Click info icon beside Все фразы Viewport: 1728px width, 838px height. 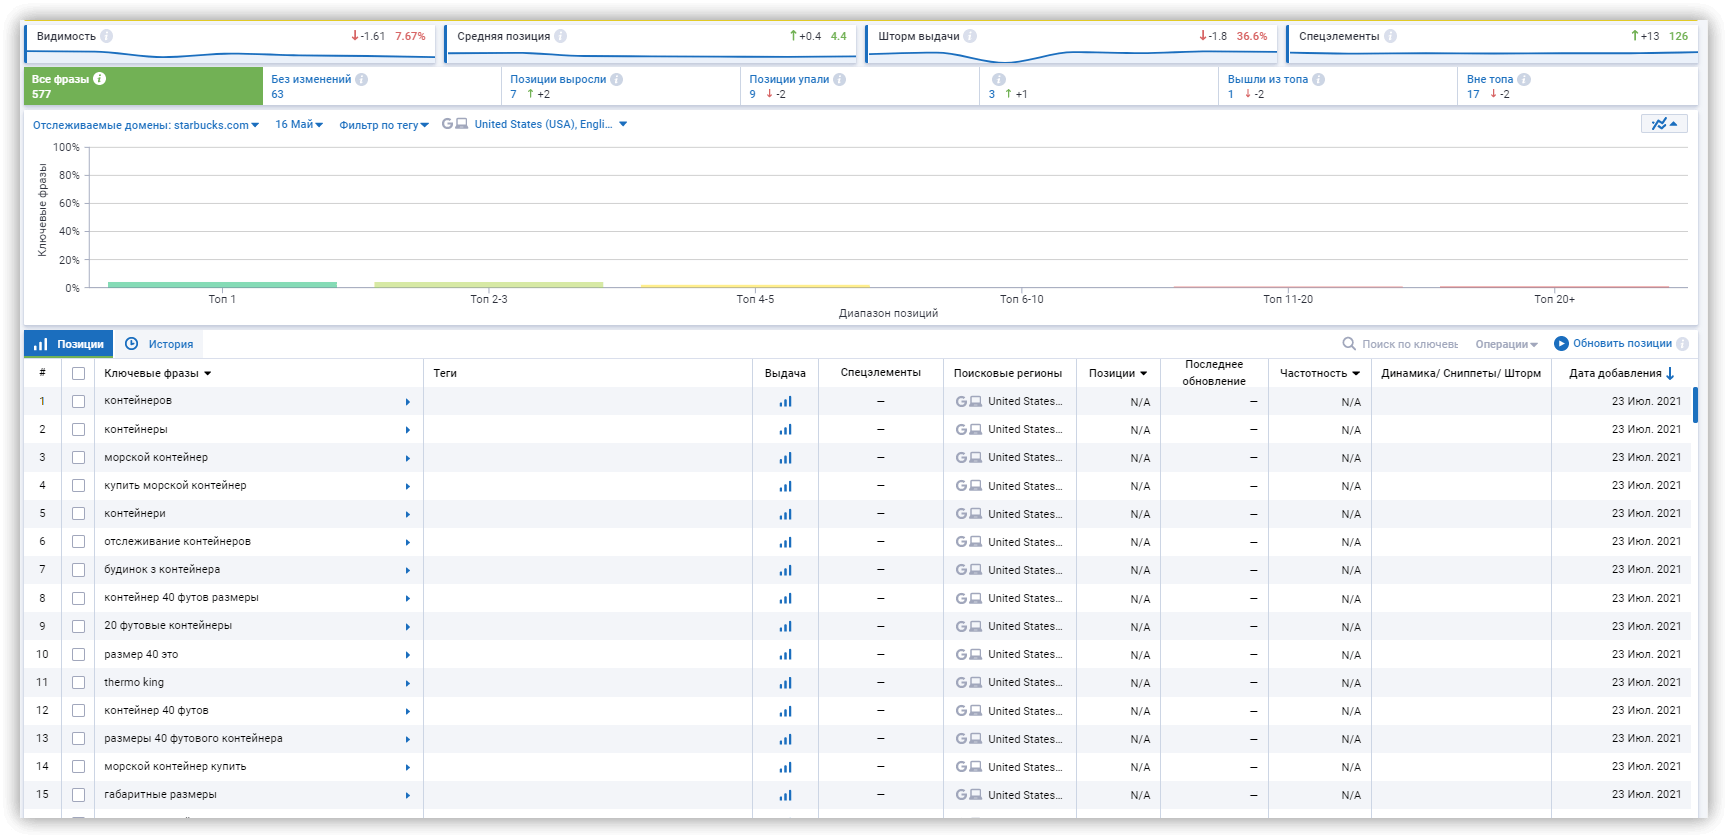(x=99, y=78)
